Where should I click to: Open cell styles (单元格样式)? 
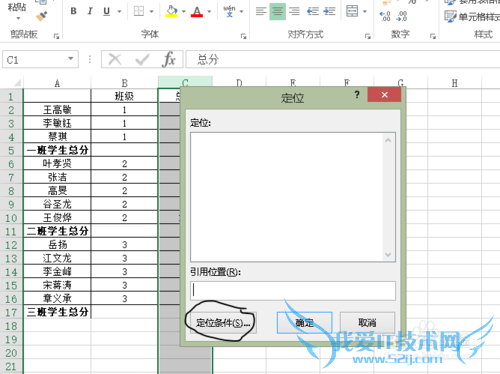coord(472,17)
